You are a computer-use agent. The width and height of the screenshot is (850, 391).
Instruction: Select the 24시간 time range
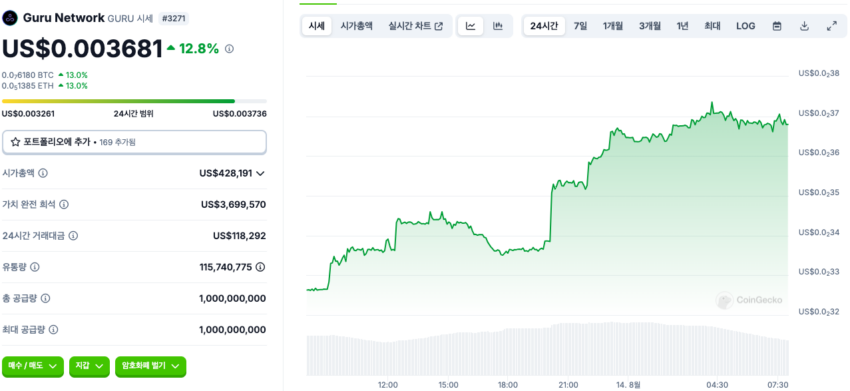click(x=544, y=26)
